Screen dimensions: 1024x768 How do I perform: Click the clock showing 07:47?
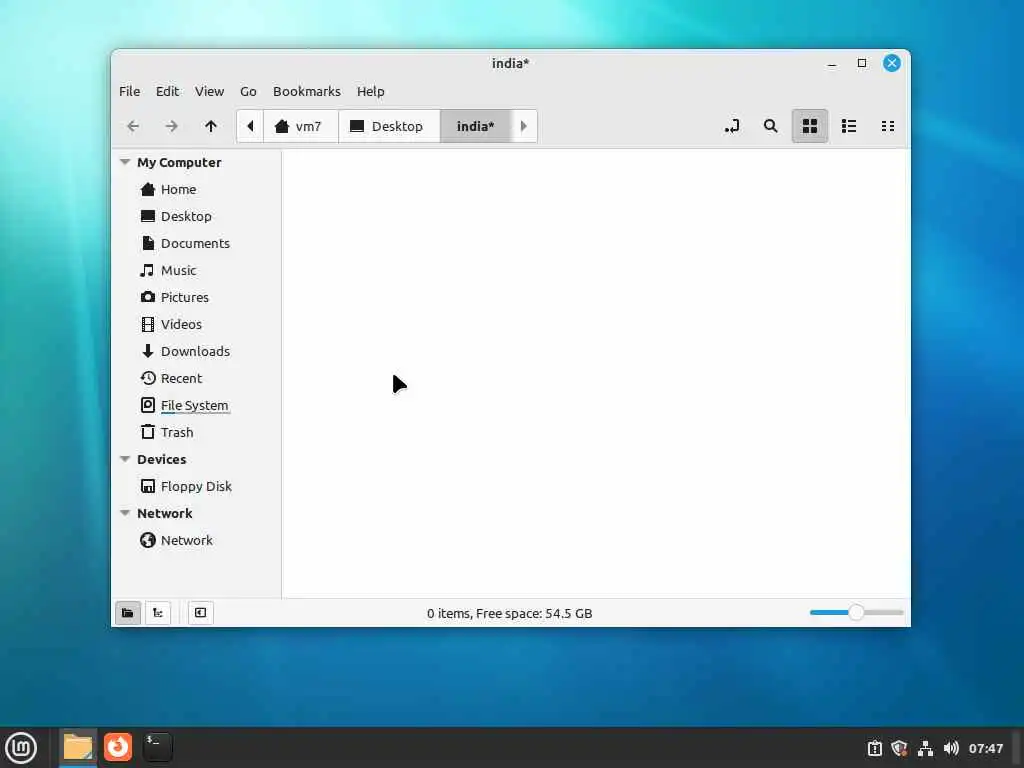click(x=985, y=748)
